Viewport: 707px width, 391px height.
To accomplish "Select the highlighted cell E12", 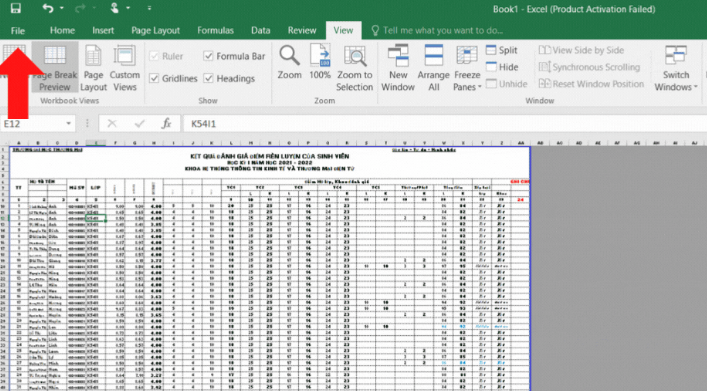I will click(96, 218).
